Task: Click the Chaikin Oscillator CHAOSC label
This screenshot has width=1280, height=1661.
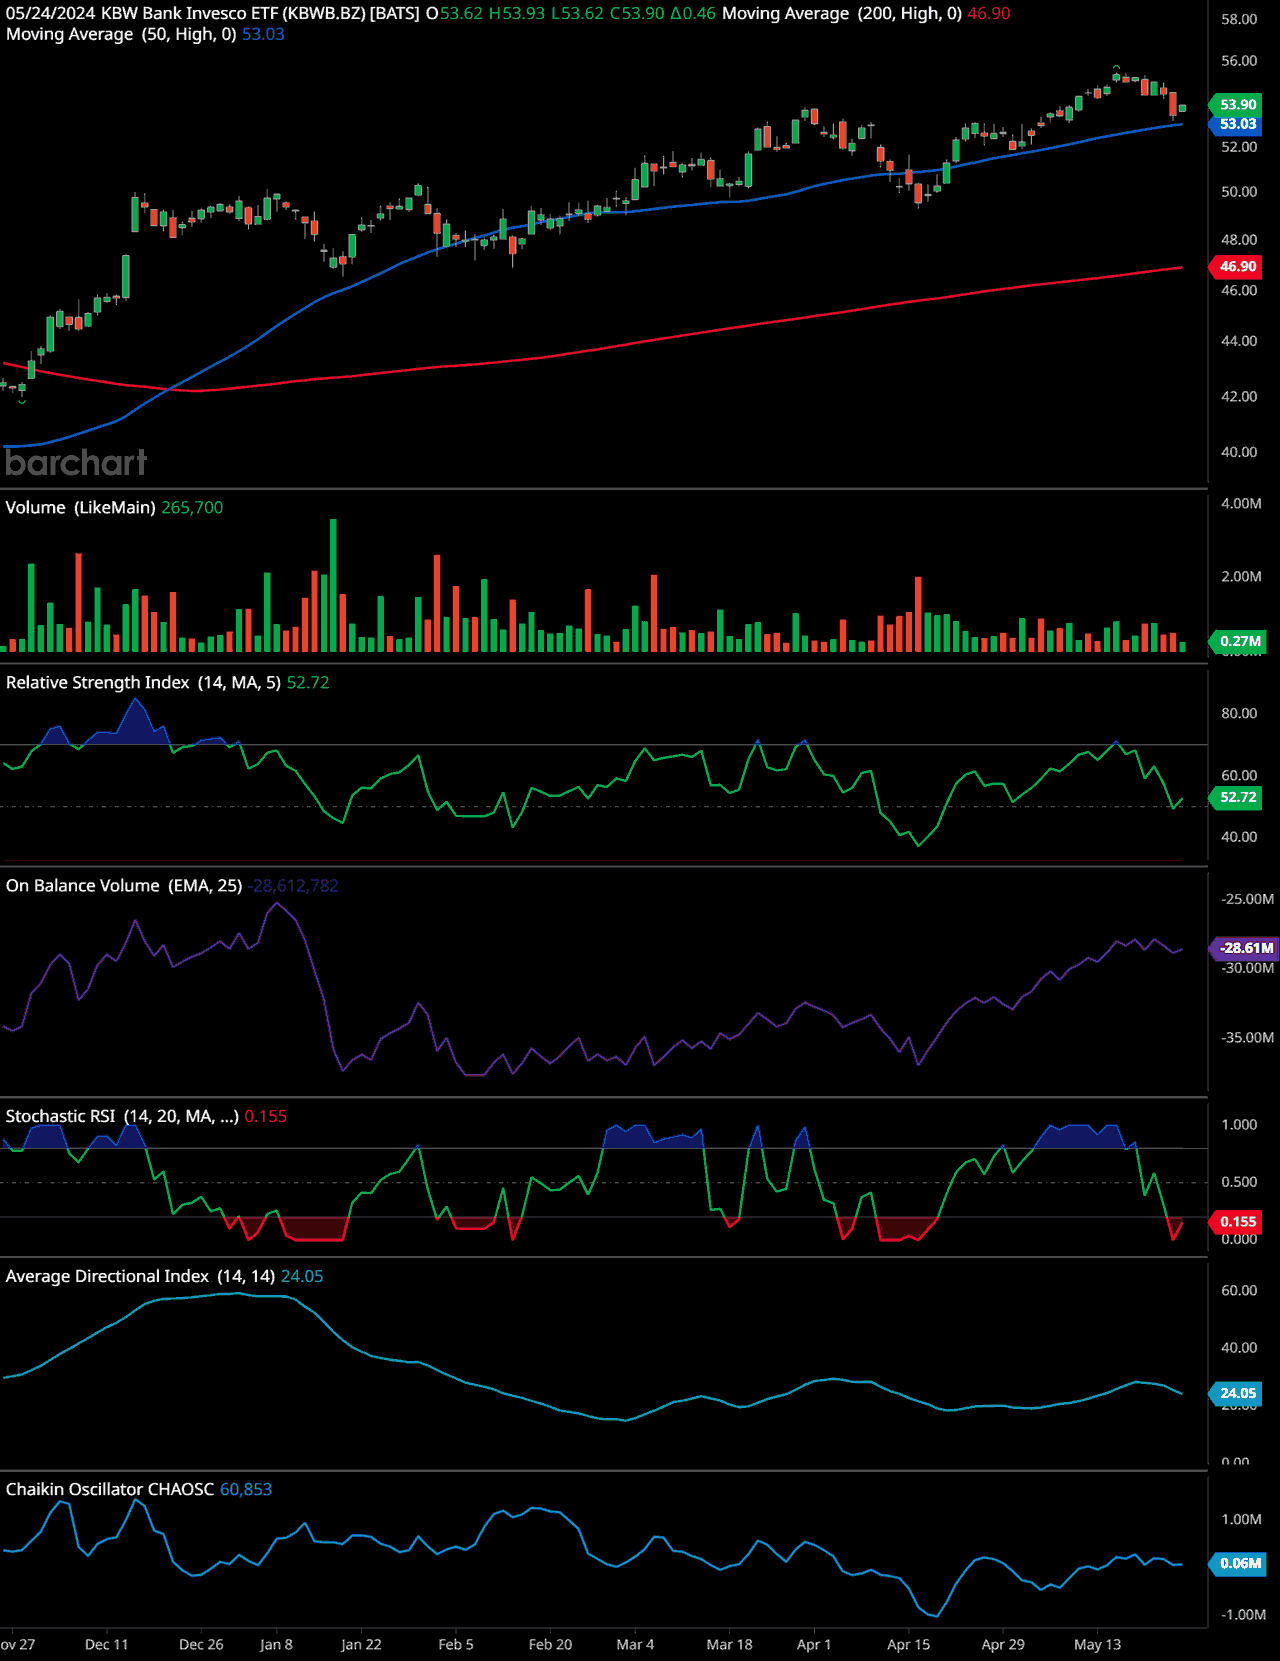Action: 110,1490
